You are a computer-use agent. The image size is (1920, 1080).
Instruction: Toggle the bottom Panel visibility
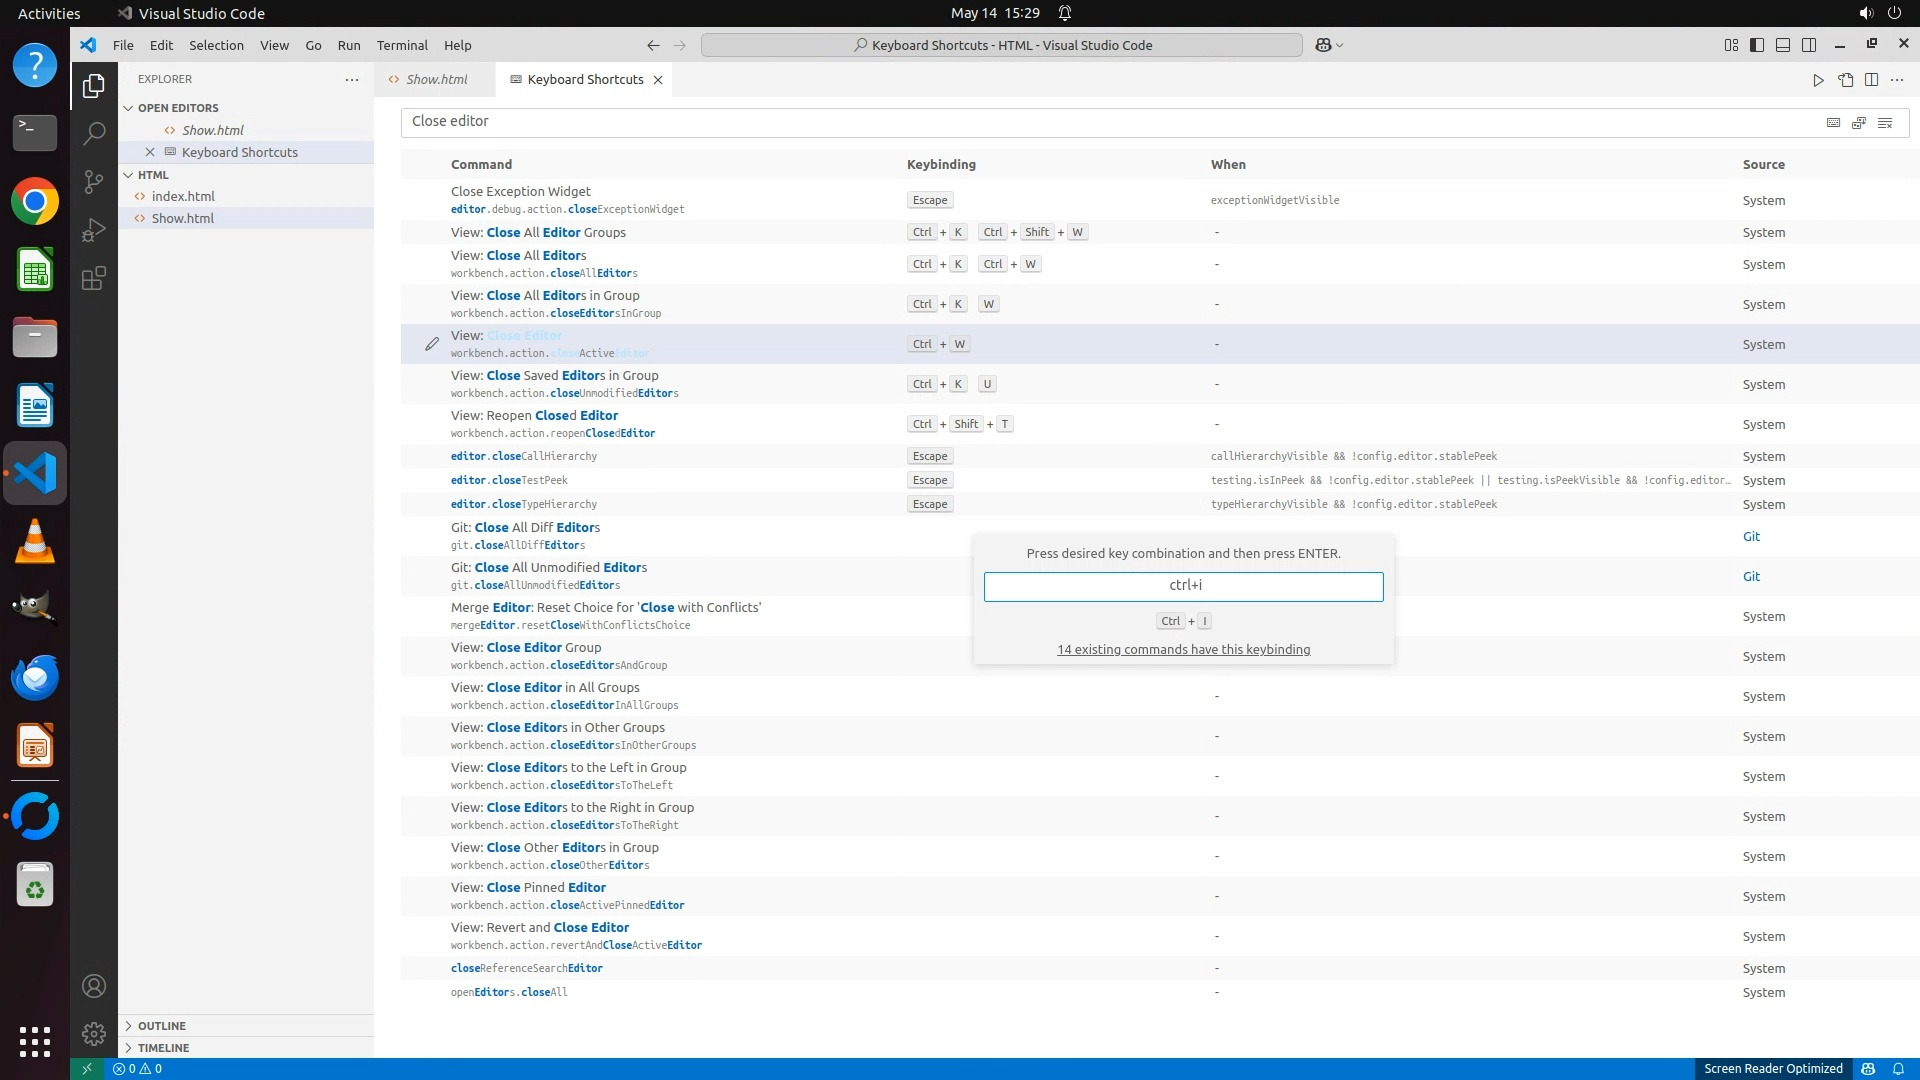point(1783,45)
